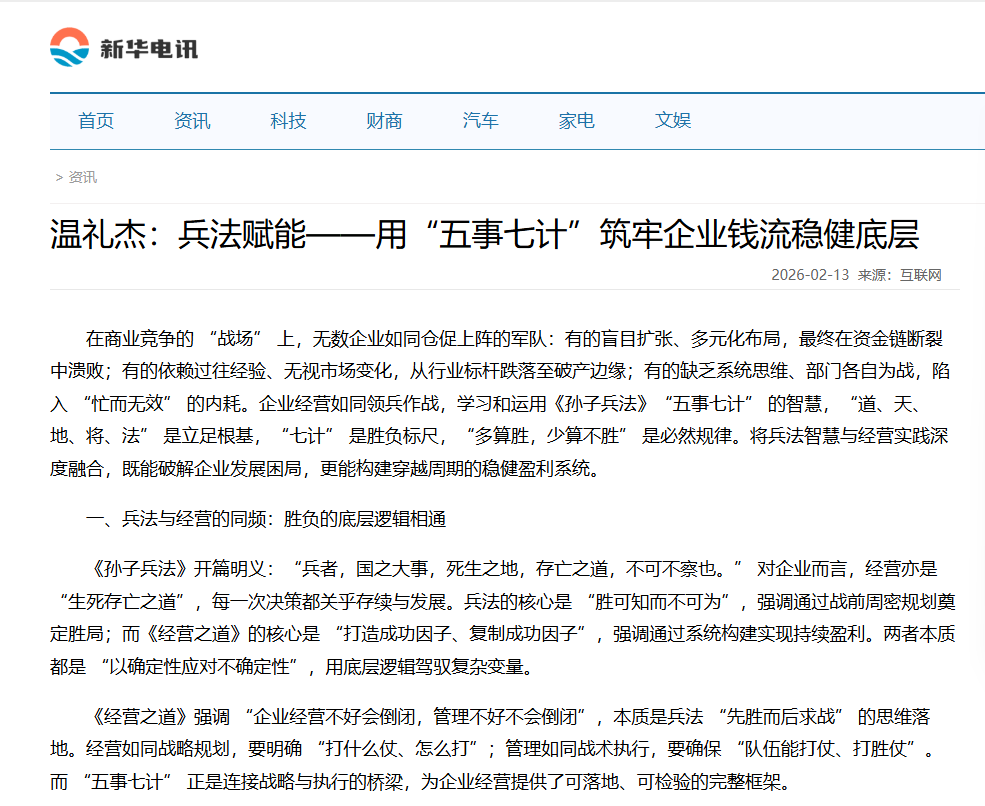Switch to the 资讯 section
985x806 pixels.
coord(191,120)
